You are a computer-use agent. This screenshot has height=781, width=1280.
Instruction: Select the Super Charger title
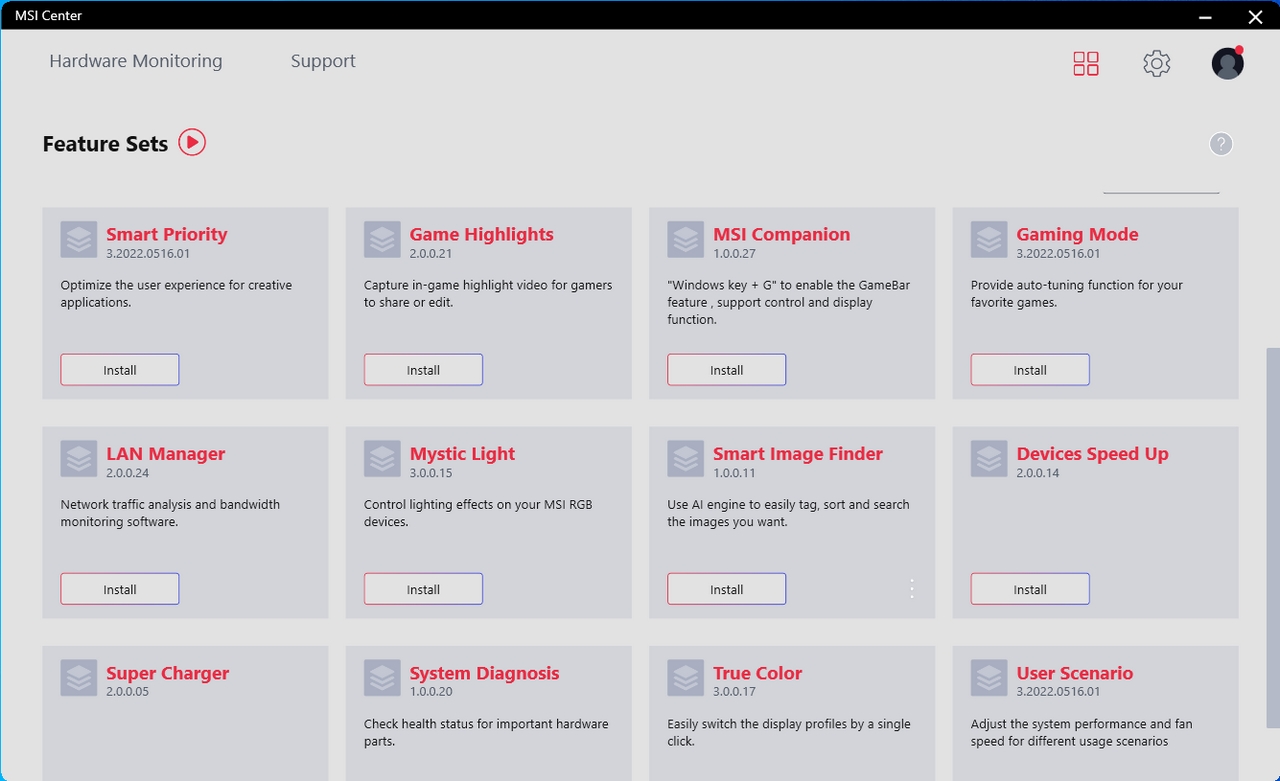coord(168,673)
